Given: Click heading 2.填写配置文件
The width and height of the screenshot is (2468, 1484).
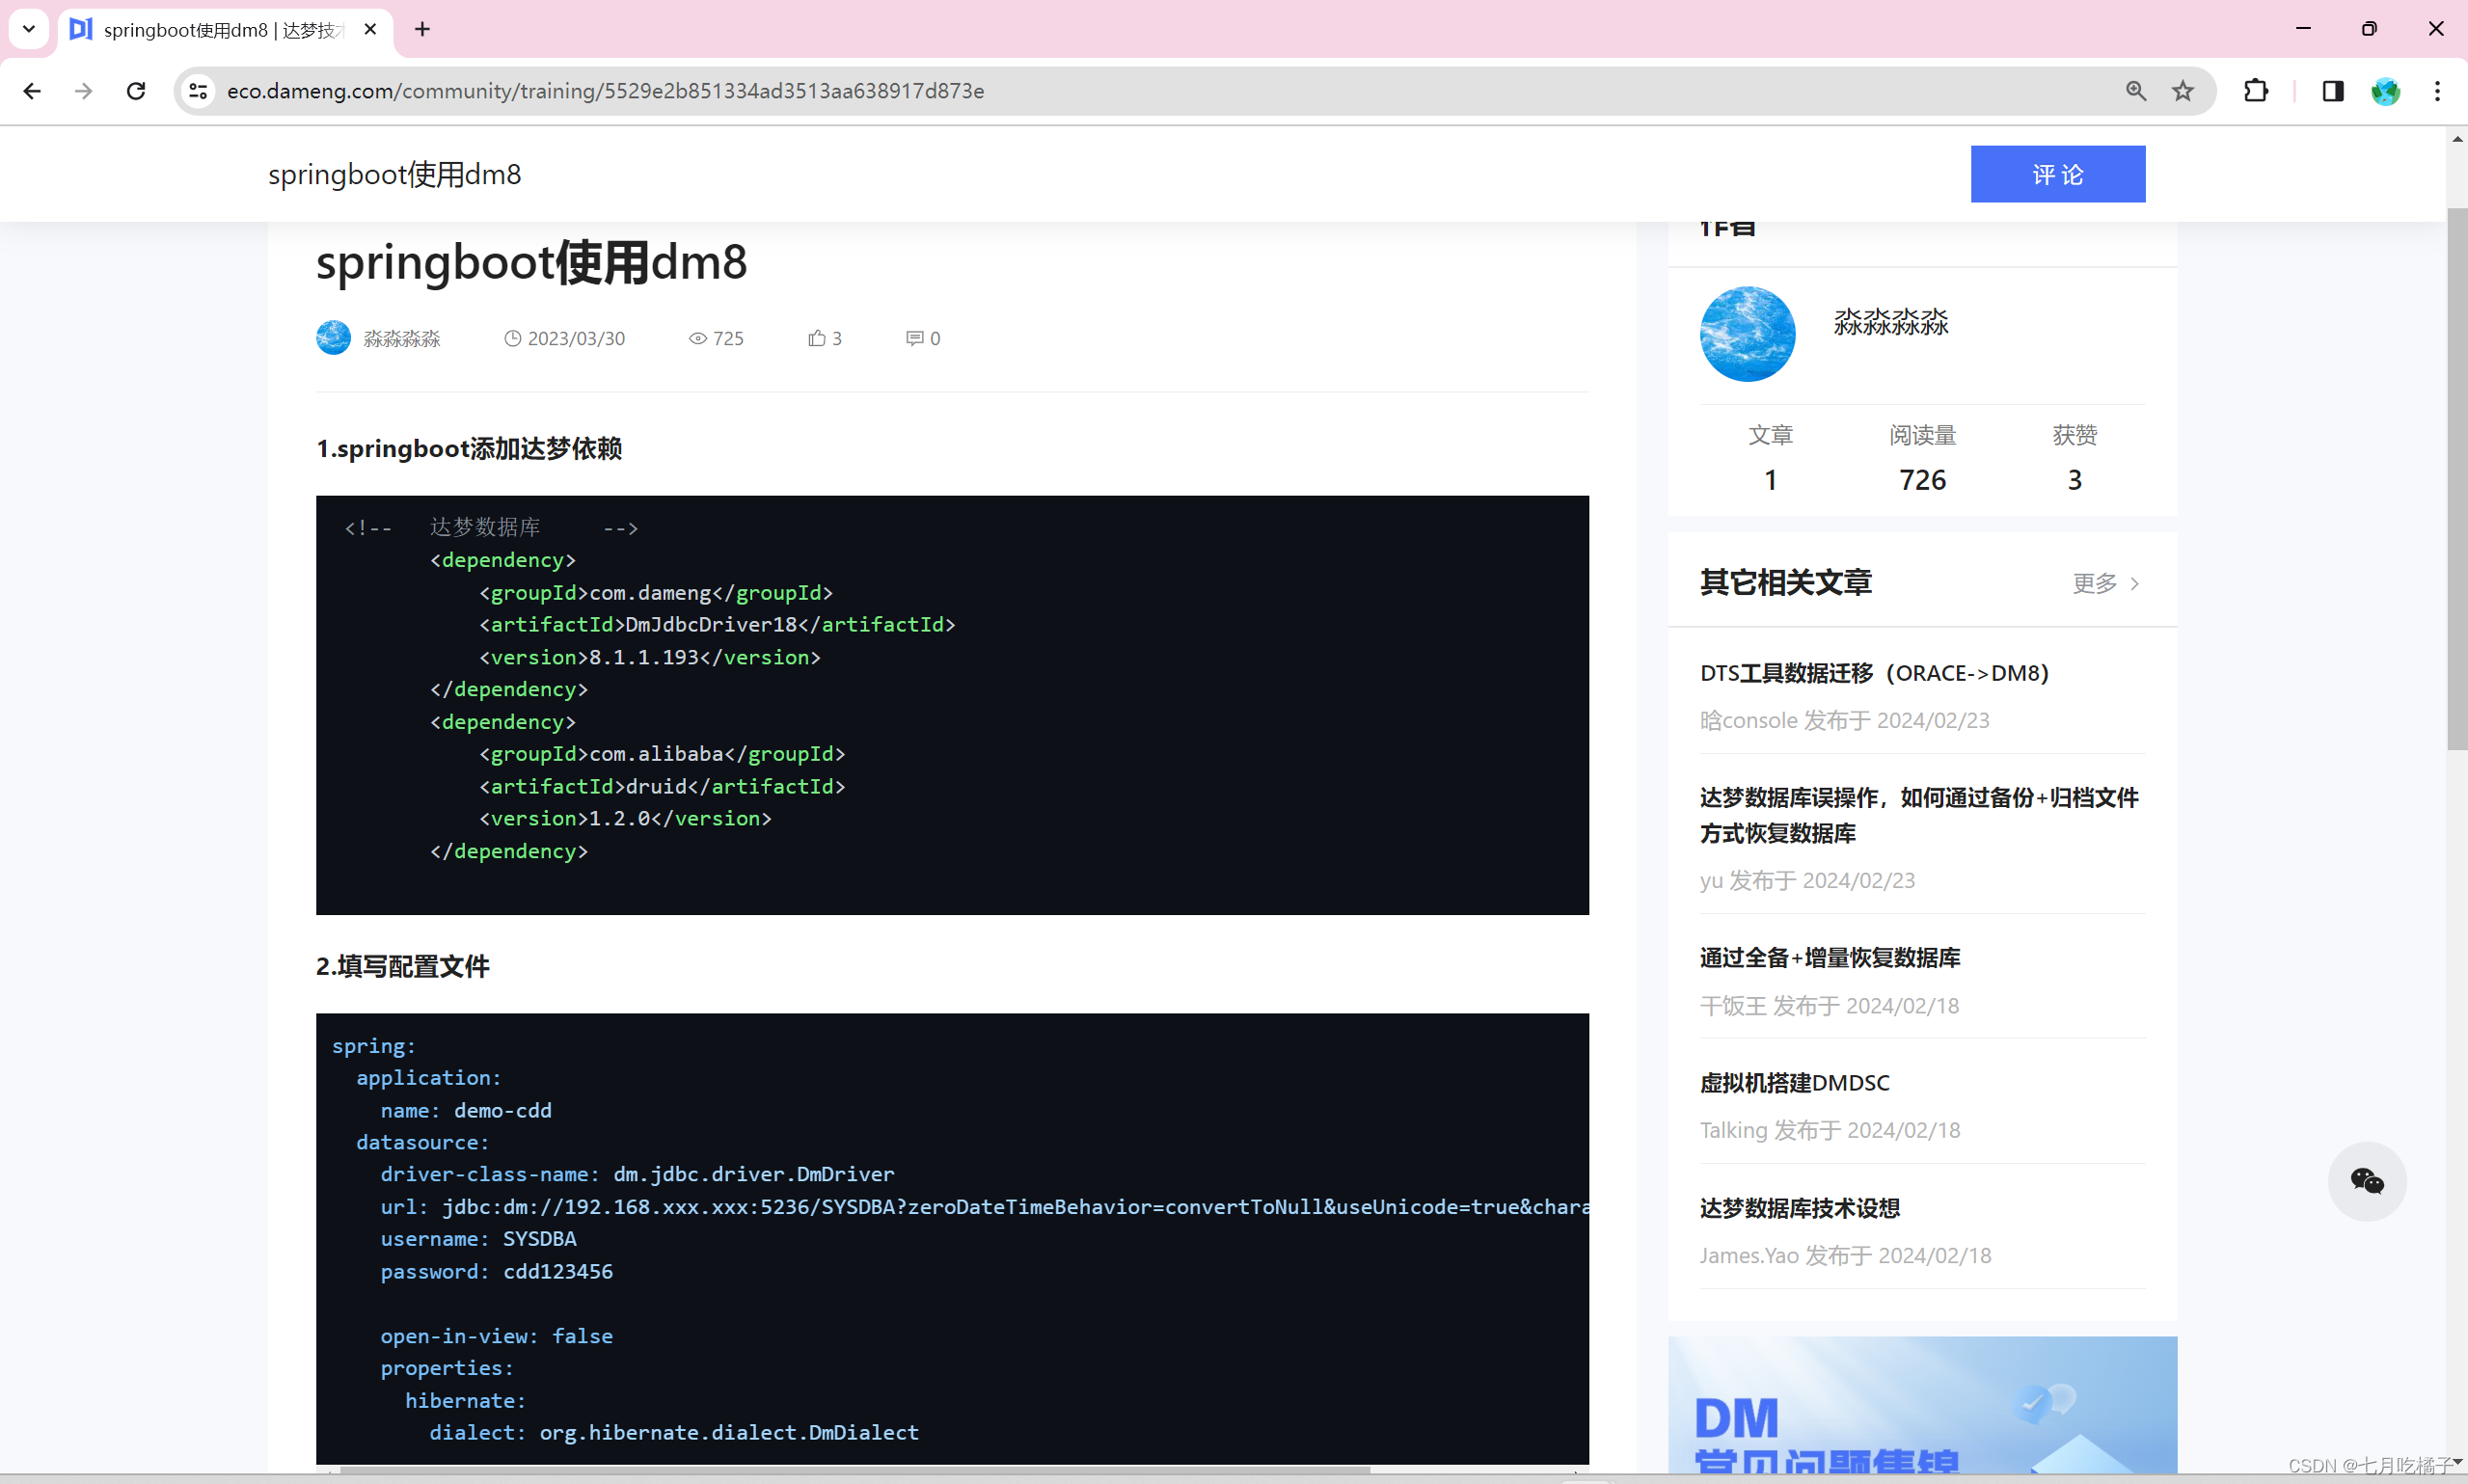Looking at the screenshot, I should pyautogui.click(x=403, y=967).
